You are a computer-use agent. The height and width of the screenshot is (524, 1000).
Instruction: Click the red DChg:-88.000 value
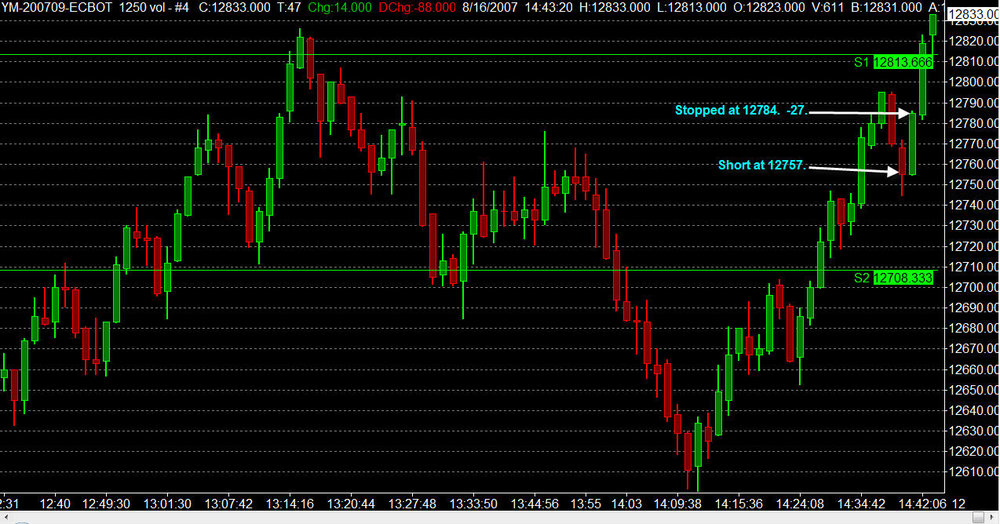(x=417, y=8)
